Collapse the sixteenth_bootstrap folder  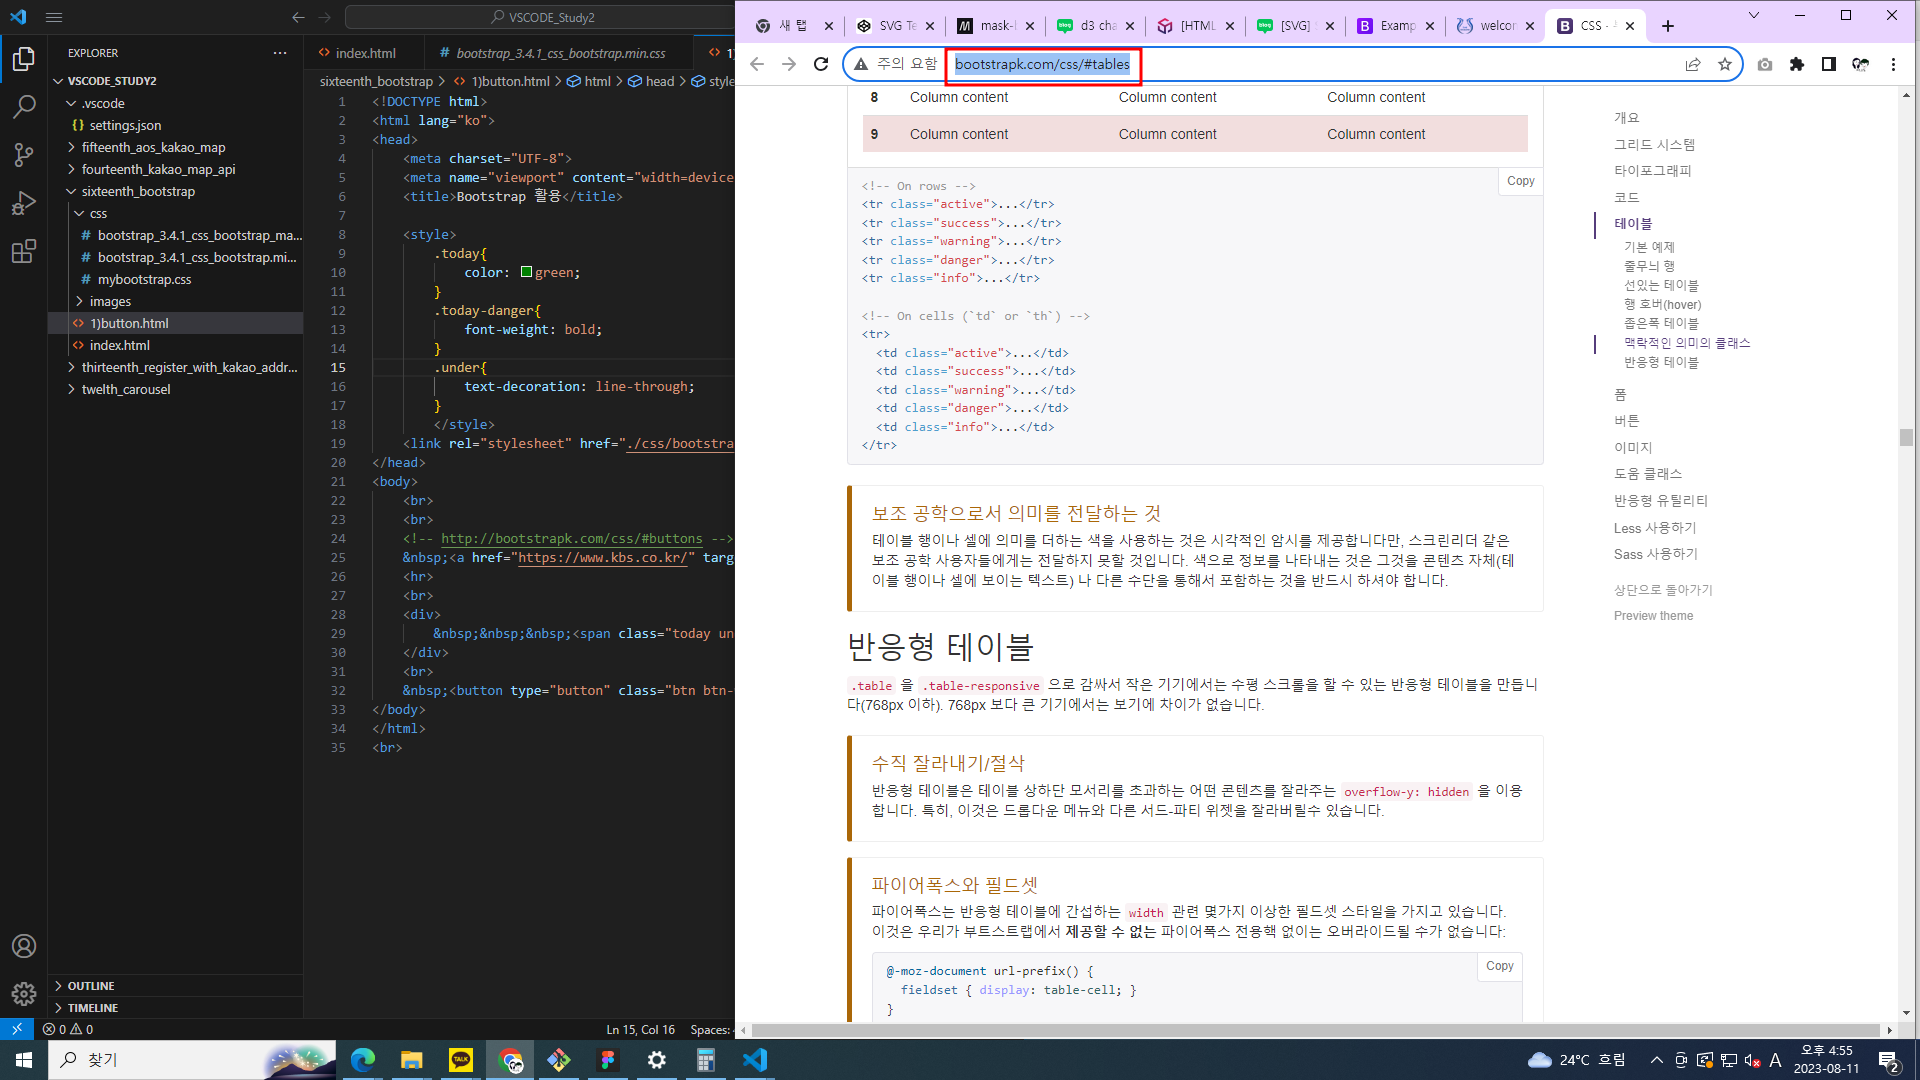138,191
